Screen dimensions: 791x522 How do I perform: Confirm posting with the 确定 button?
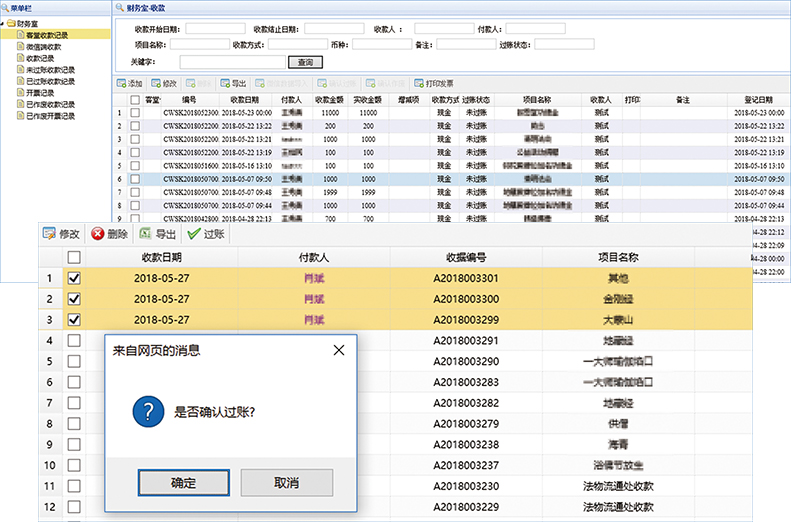click(x=184, y=483)
